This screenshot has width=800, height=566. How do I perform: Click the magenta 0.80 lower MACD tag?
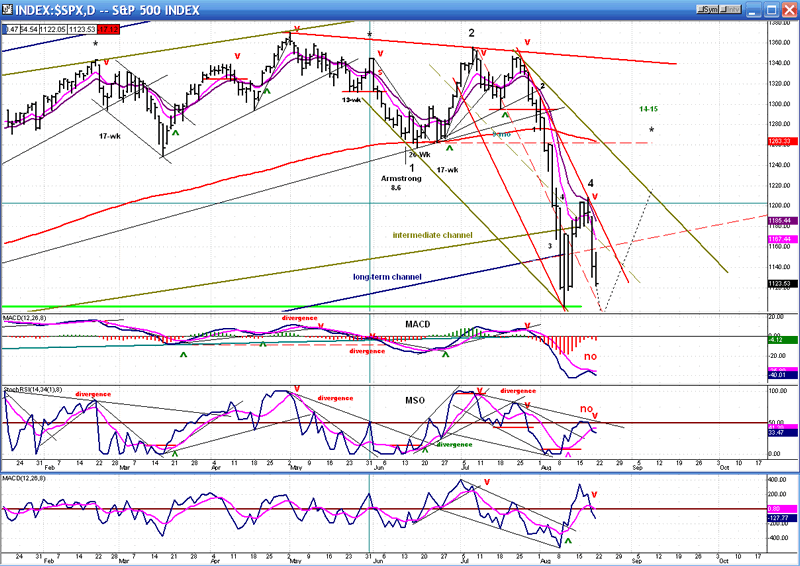[x=780, y=508]
